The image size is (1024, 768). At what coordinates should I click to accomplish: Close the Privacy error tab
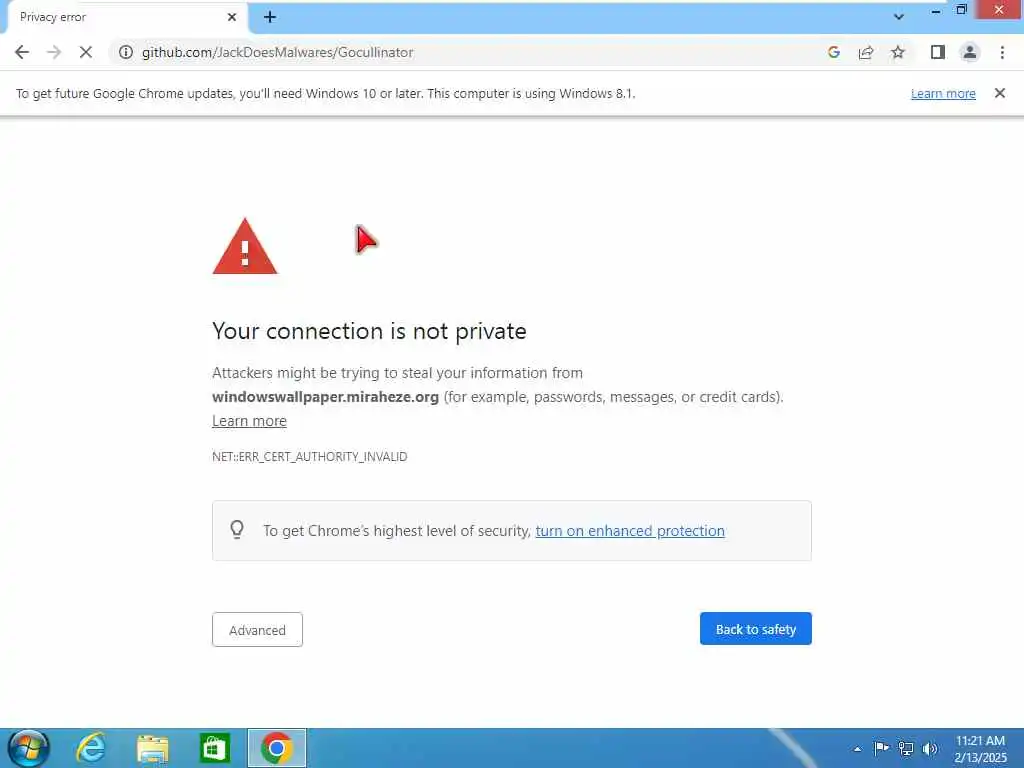[232, 17]
